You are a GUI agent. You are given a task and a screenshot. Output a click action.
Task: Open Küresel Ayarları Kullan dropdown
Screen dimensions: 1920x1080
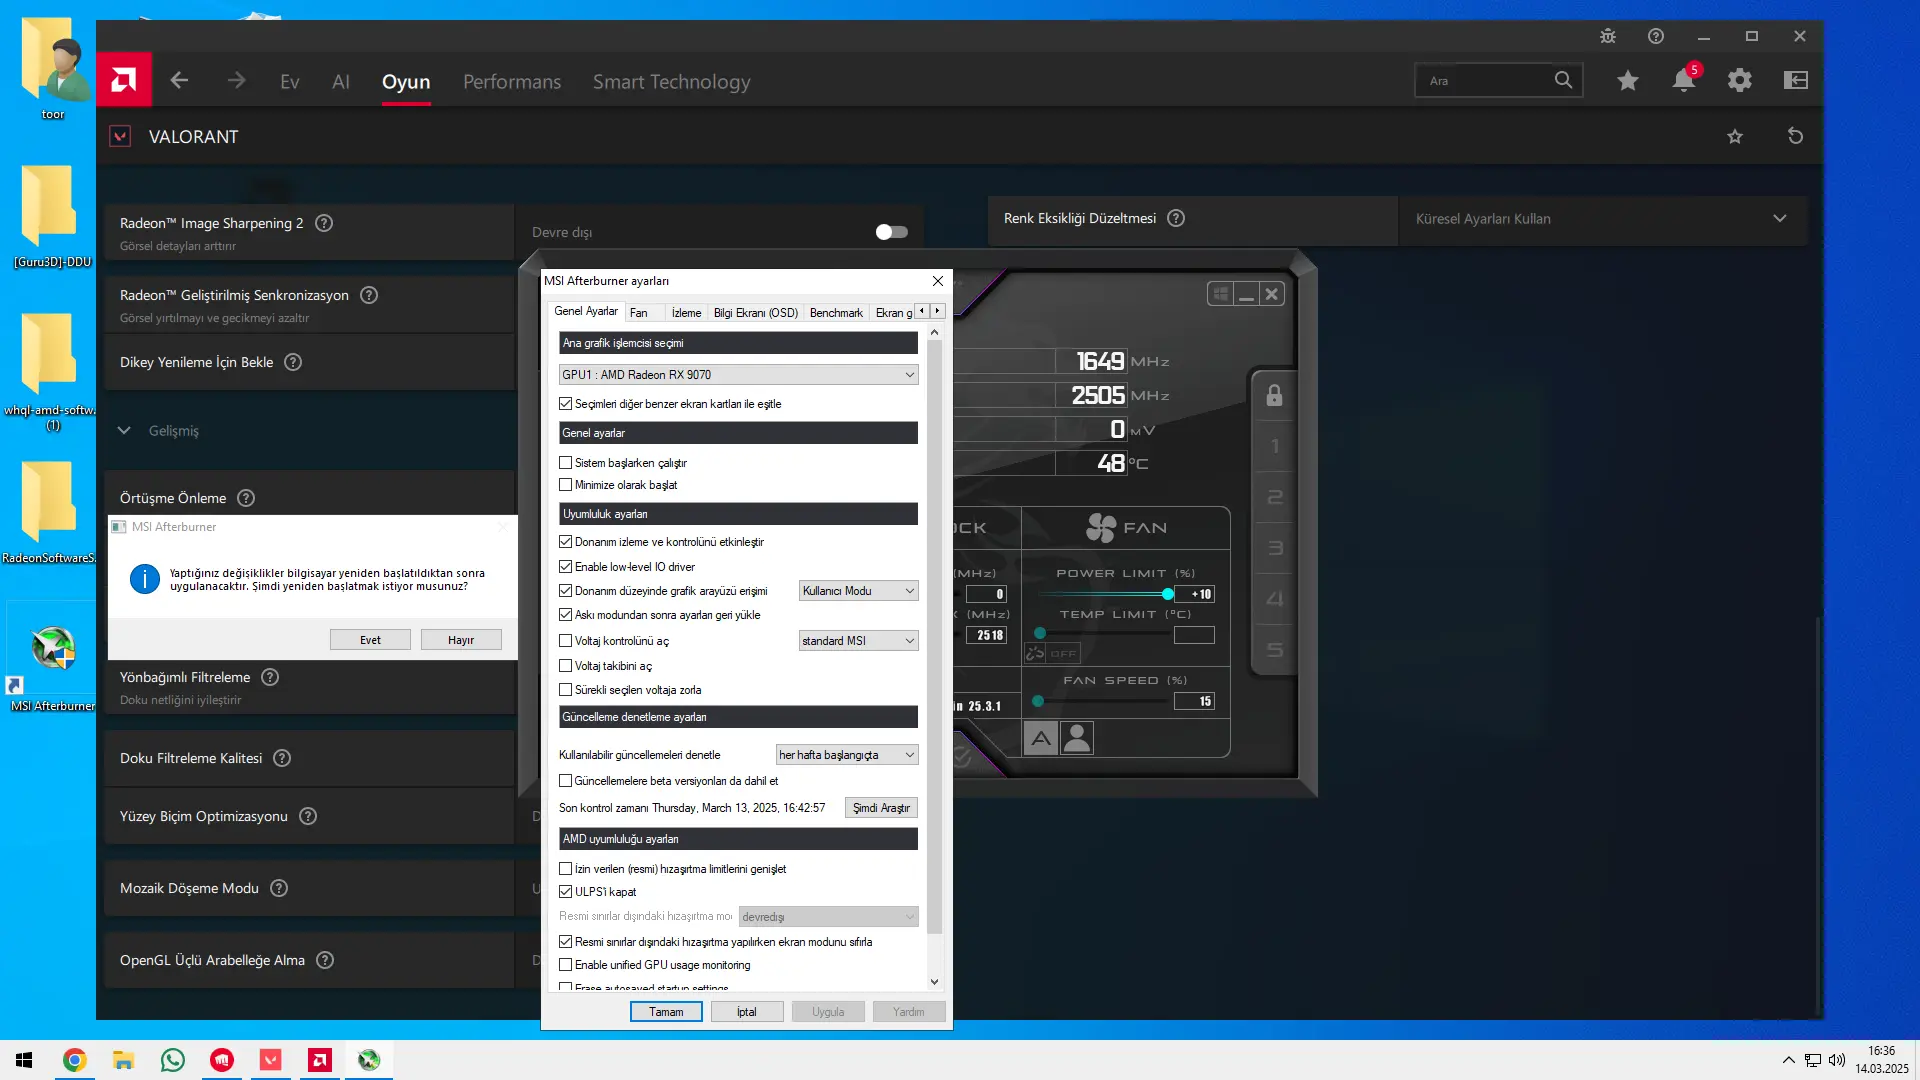point(1602,219)
